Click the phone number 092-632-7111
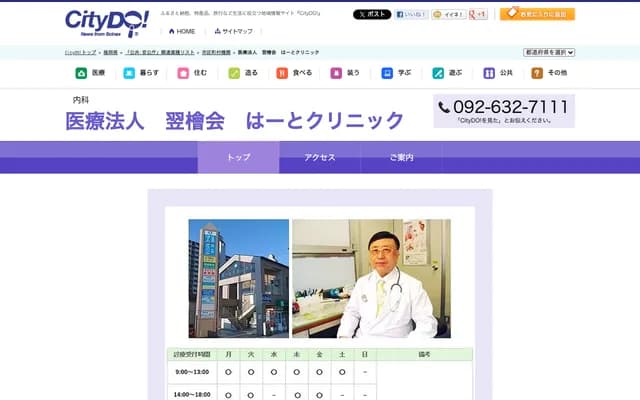The image size is (640, 400). [x=510, y=107]
